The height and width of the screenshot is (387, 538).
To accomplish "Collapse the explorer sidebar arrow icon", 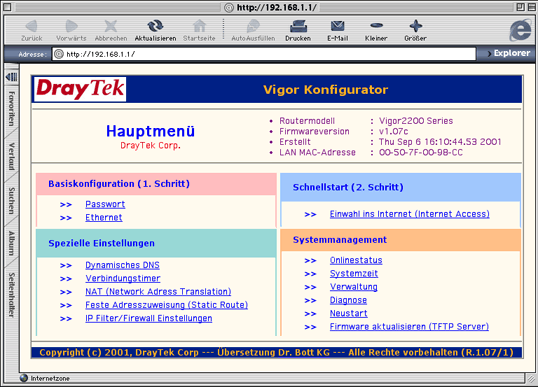I will tap(12, 77).
